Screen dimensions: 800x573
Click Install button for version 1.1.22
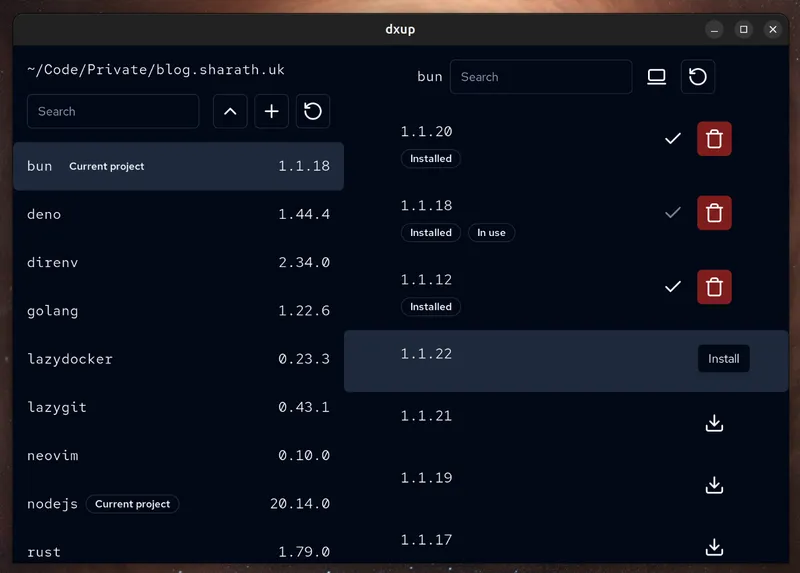point(723,359)
